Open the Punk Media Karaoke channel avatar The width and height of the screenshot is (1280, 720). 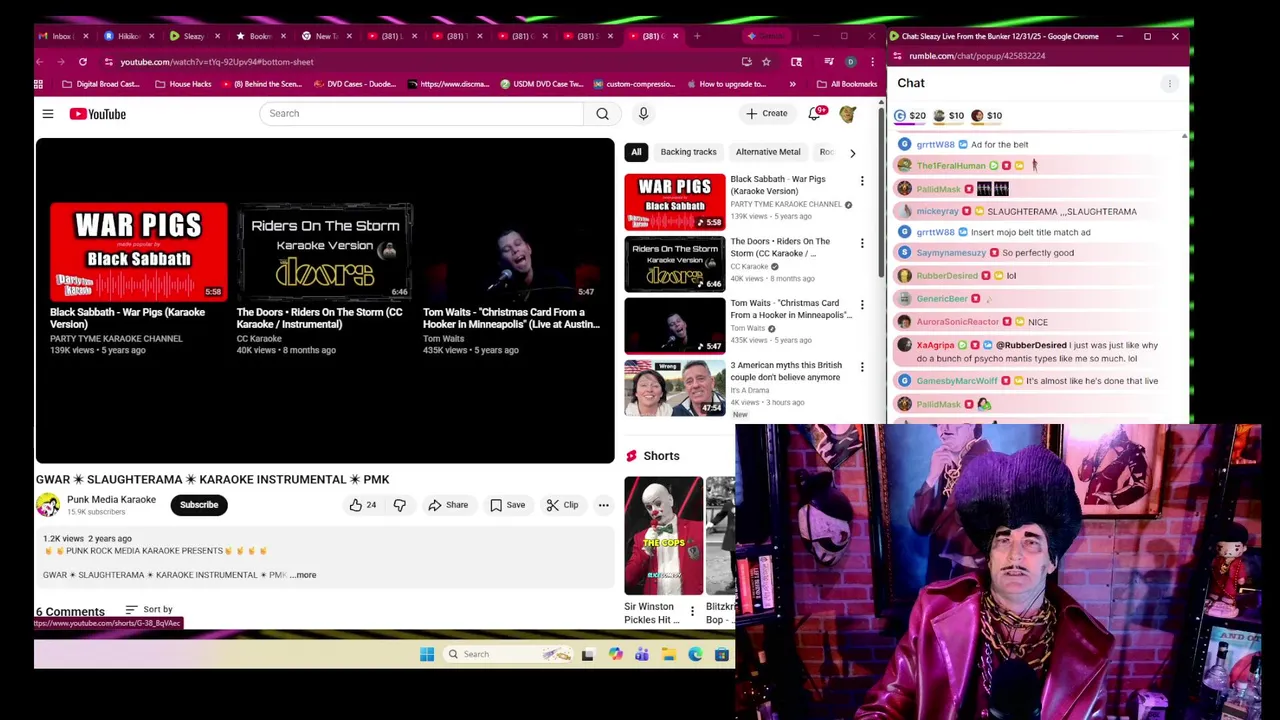(48, 505)
